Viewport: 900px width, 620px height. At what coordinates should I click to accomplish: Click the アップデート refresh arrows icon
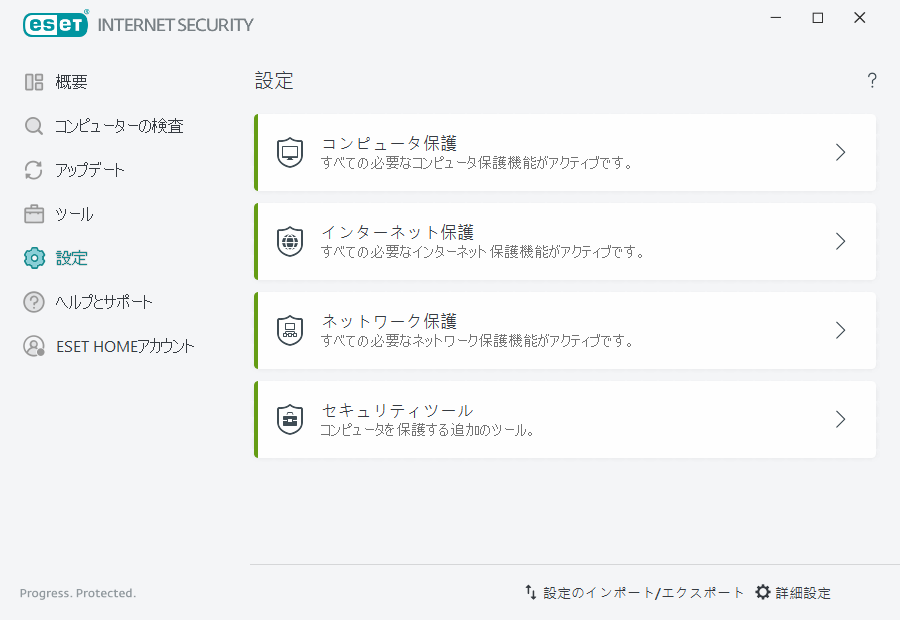[33, 169]
